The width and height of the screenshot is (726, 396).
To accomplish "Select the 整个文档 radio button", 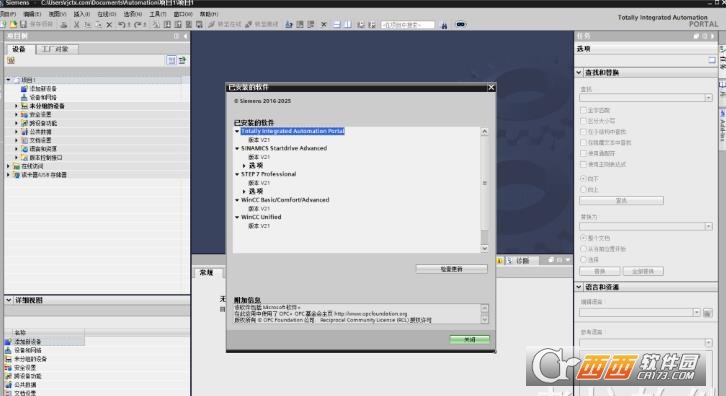I will pos(583,238).
